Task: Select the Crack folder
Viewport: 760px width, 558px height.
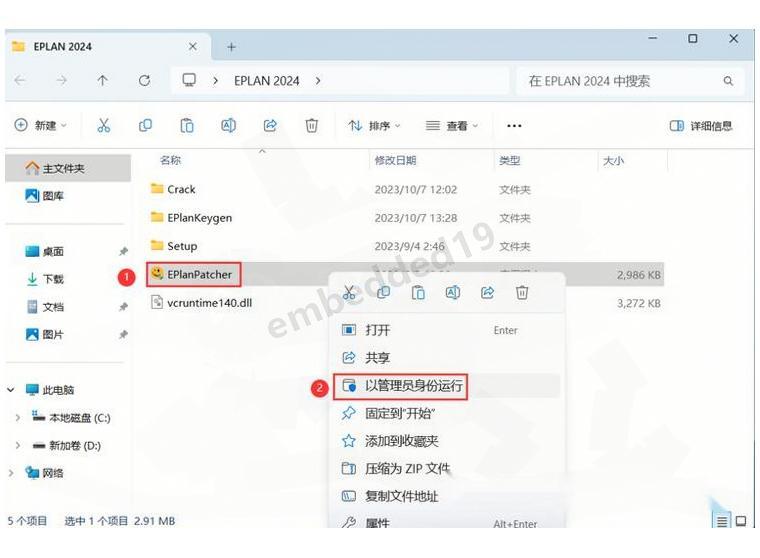Action: click(173, 189)
